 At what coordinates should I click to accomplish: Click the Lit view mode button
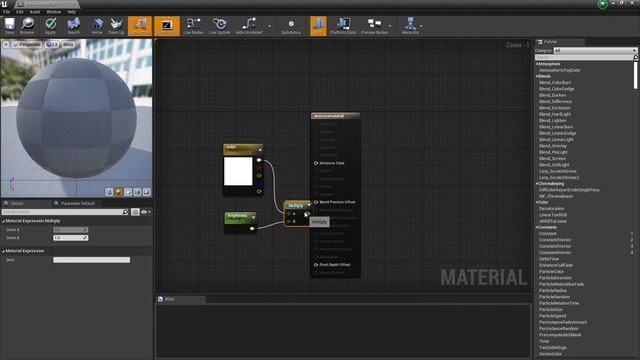pos(52,44)
